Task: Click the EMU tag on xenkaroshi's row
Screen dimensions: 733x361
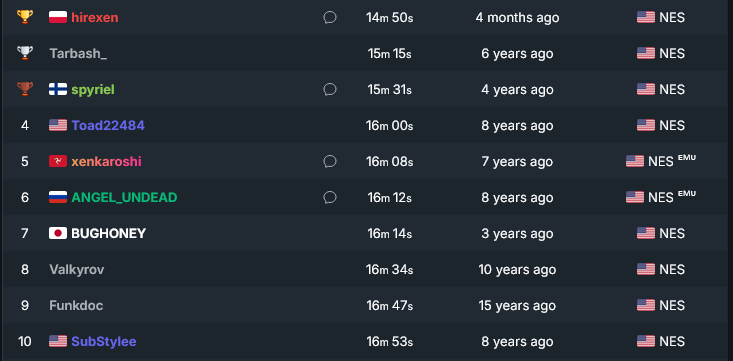Action: [x=687, y=158]
